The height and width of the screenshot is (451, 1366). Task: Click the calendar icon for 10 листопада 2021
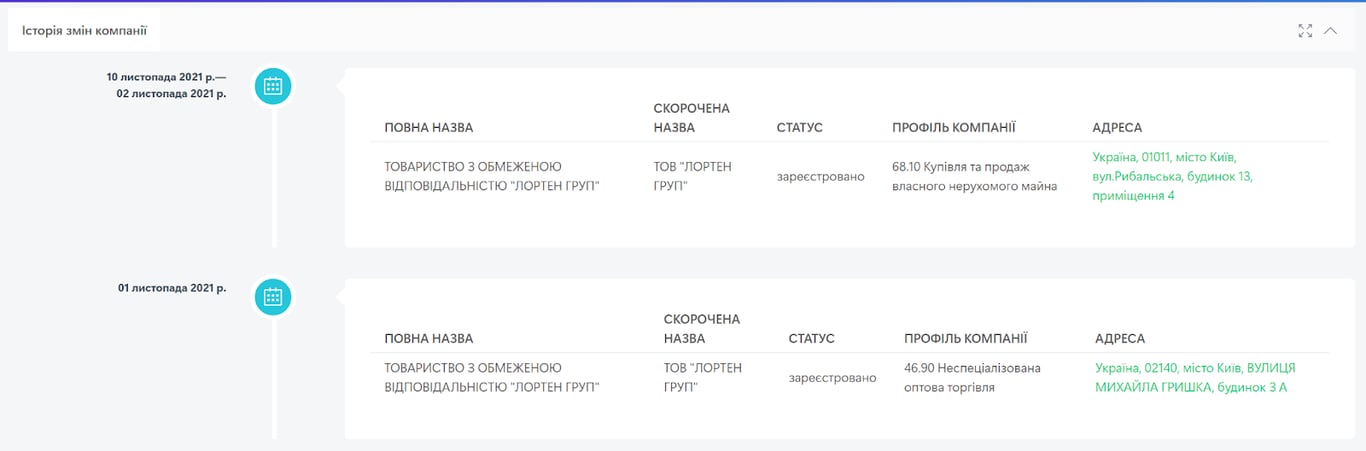click(273, 86)
